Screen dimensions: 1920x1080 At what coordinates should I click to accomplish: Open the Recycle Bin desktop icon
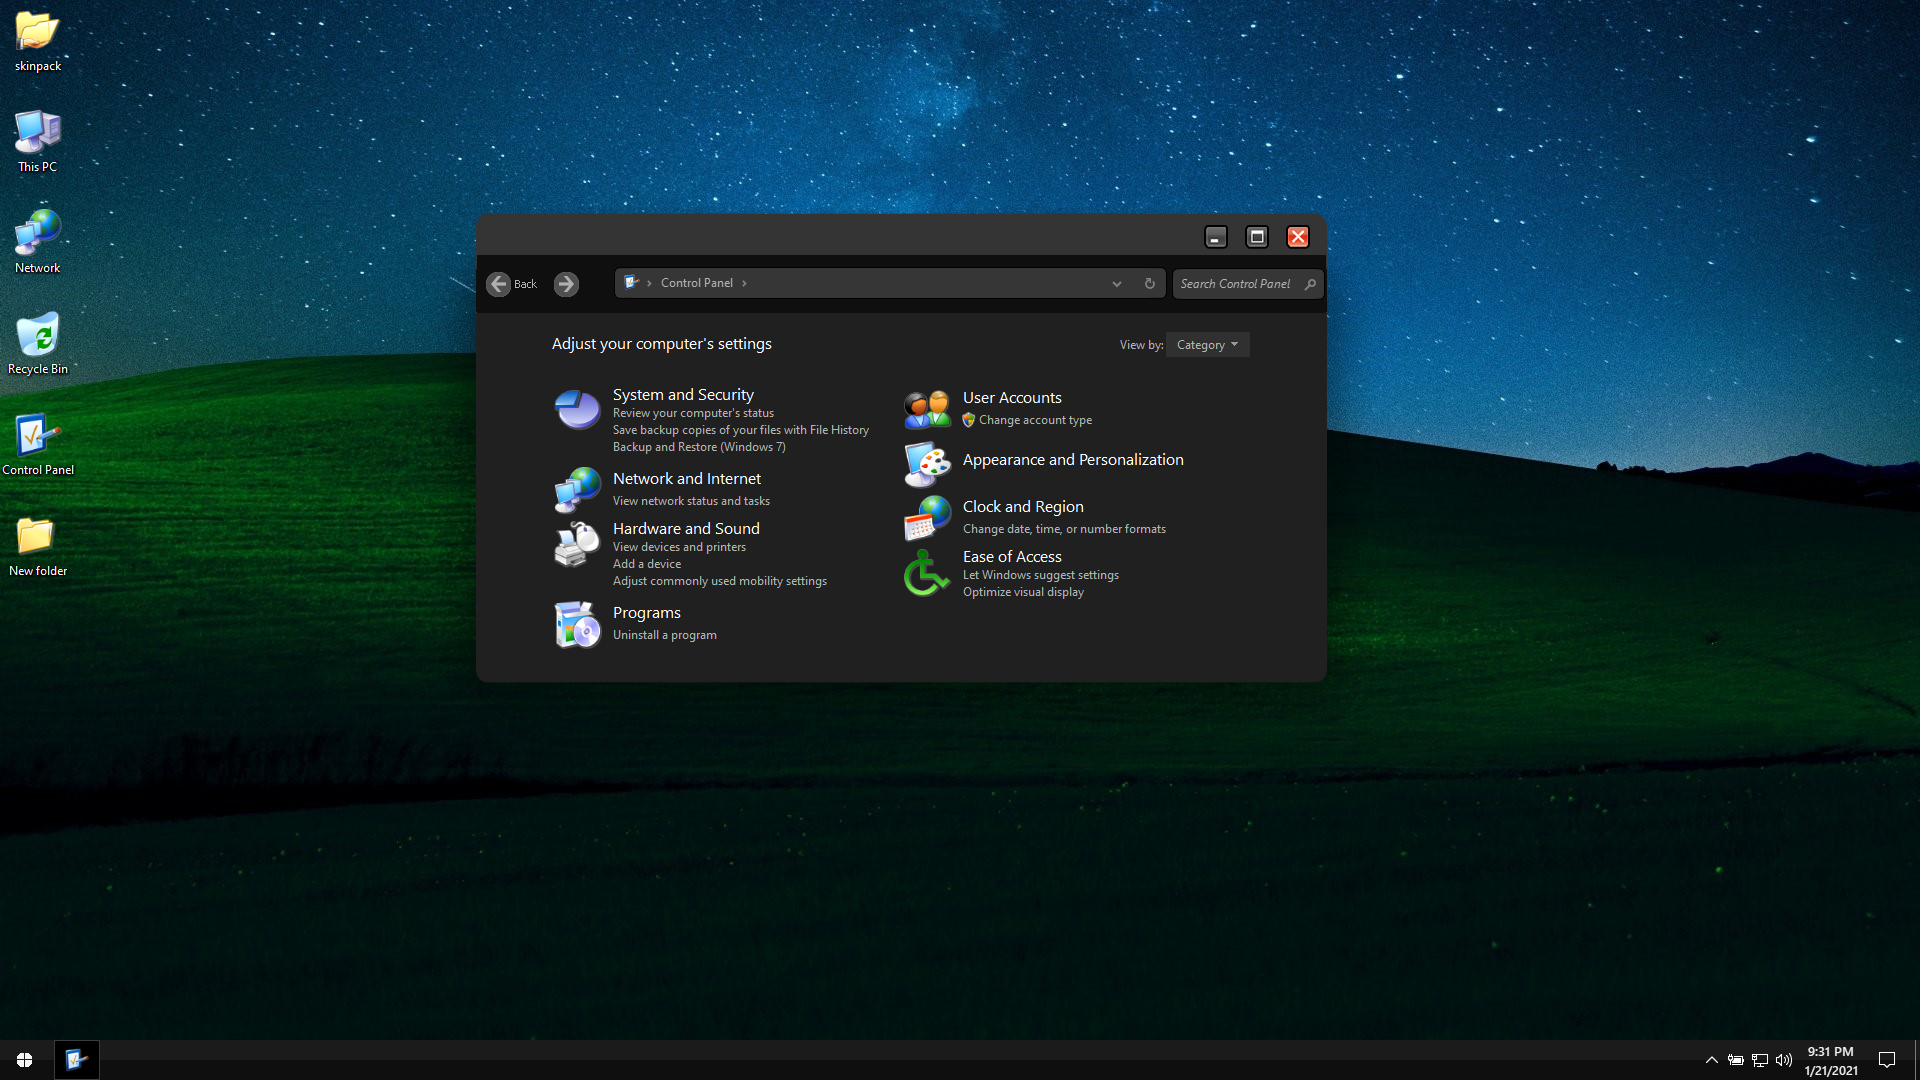38,336
